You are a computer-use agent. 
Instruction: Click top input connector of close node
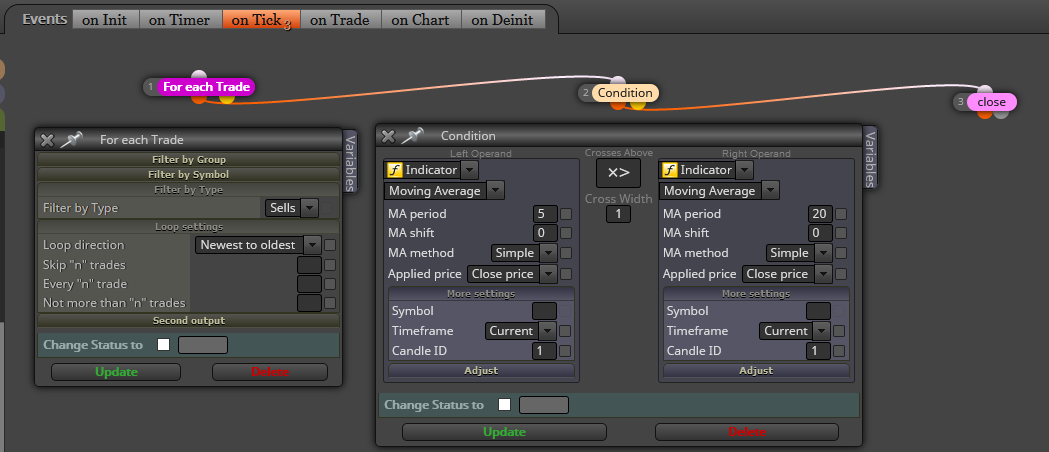985,90
